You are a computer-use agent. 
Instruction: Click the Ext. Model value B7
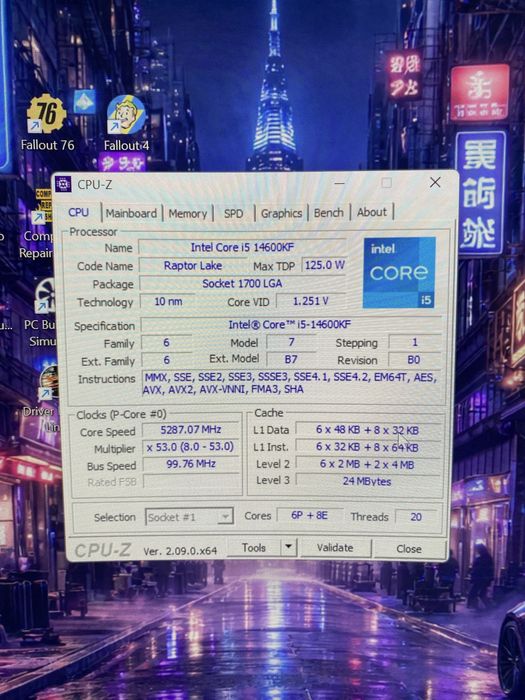[291, 359]
